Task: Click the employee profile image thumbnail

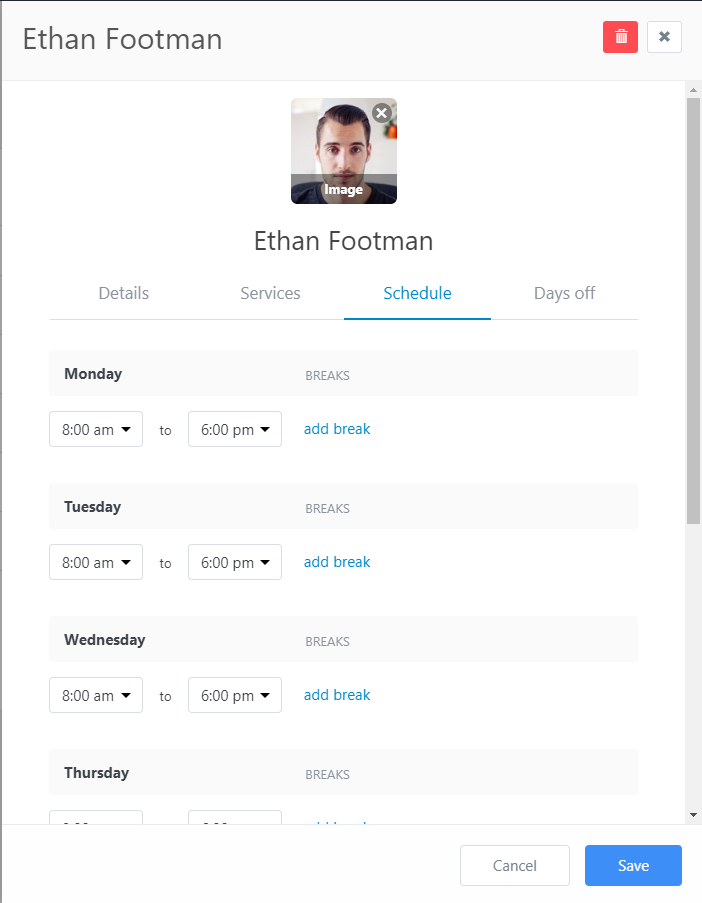Action: click(x=344, y=151)
